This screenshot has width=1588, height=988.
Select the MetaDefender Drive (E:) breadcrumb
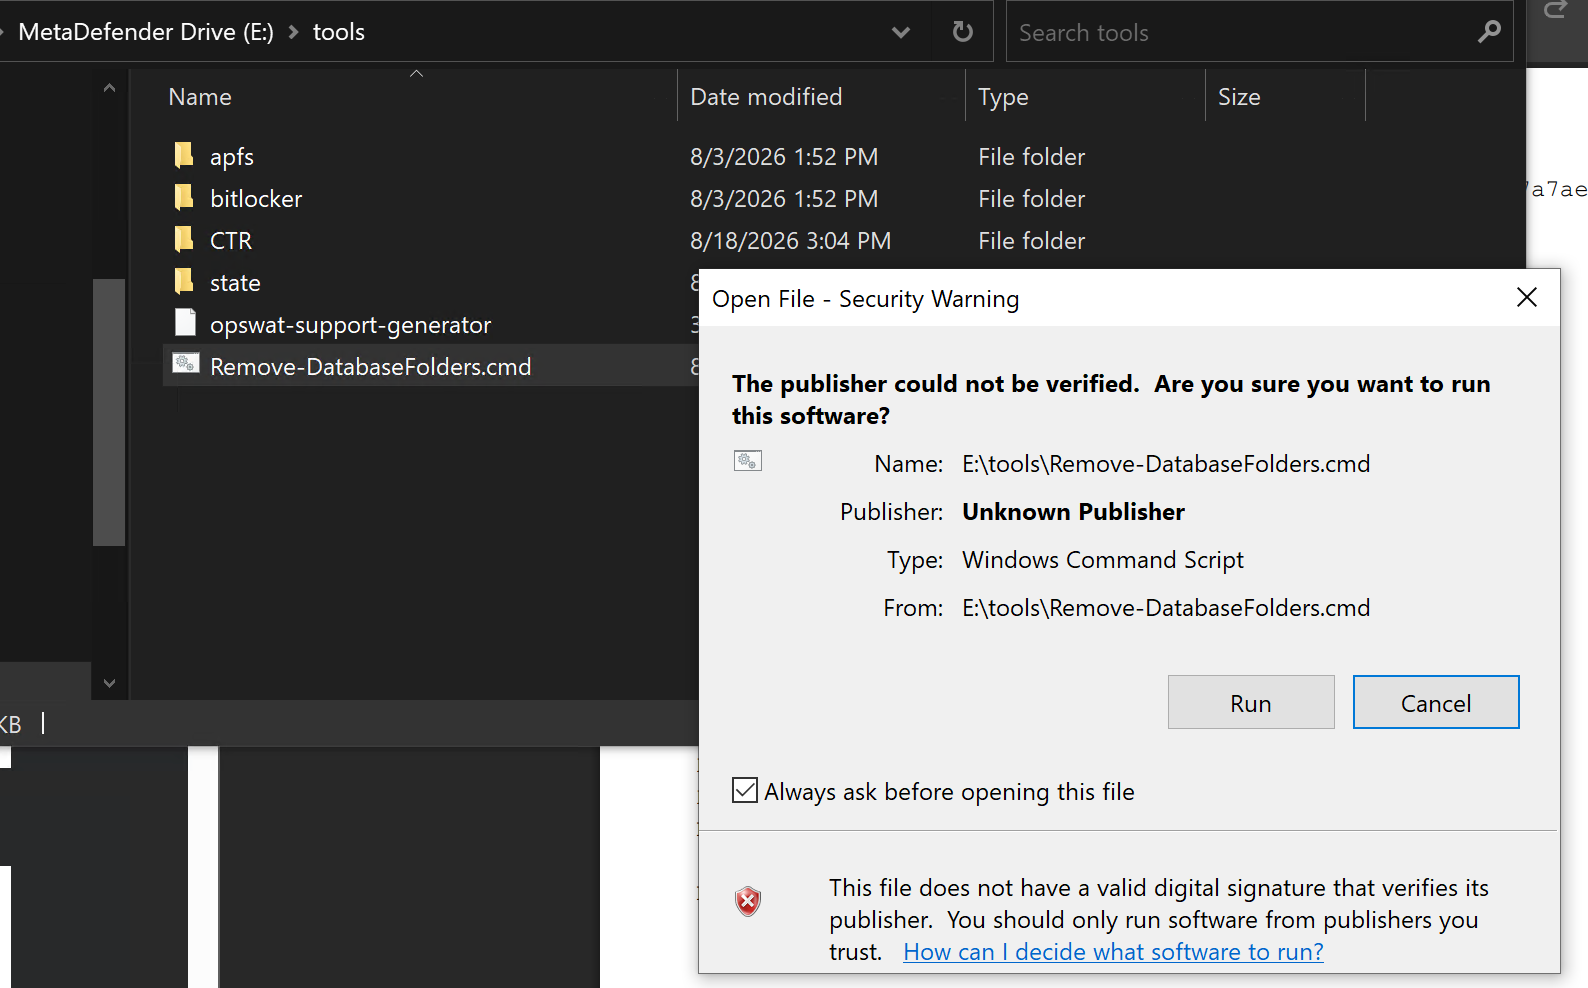[x=146, y=32]
